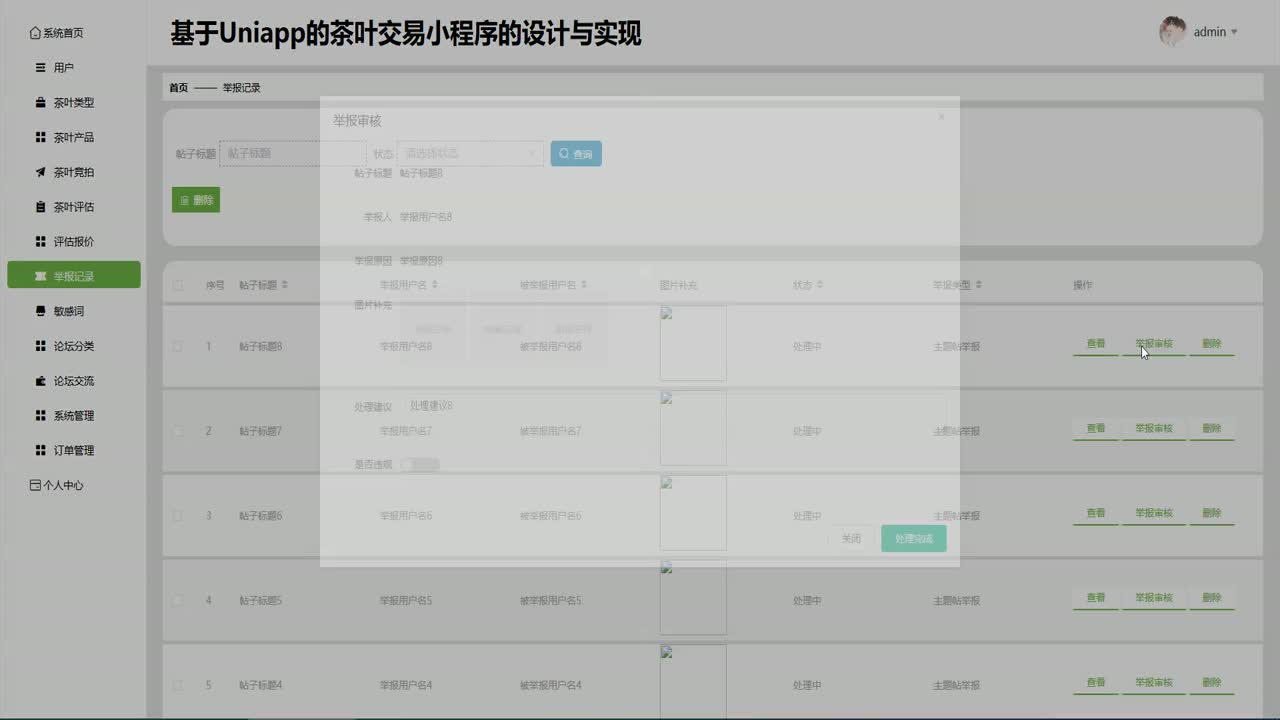Screen dimensions: 1280x720
Task: Go to 订单管理 in the sidebar
Action: [74, 450]
